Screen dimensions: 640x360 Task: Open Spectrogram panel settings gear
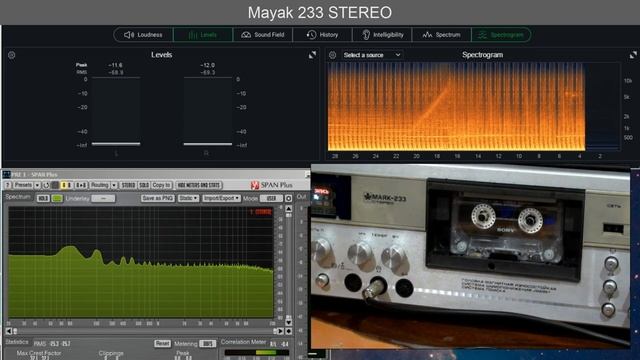333,55
